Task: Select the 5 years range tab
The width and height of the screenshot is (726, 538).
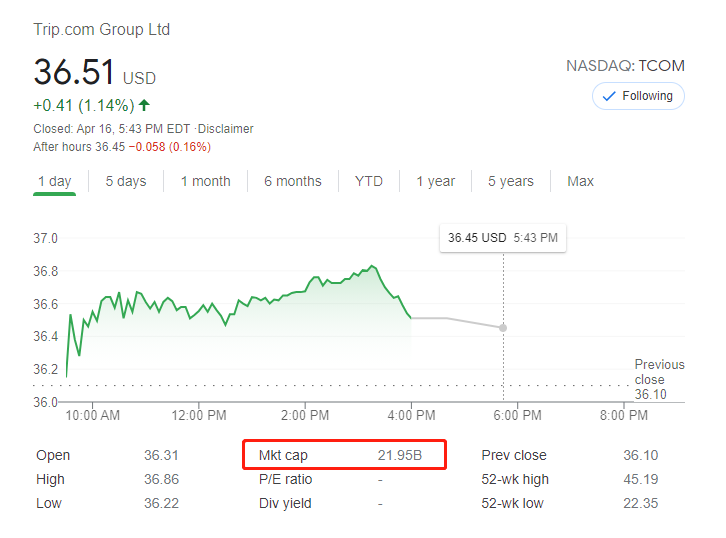Action: click(x=511, y=181)
